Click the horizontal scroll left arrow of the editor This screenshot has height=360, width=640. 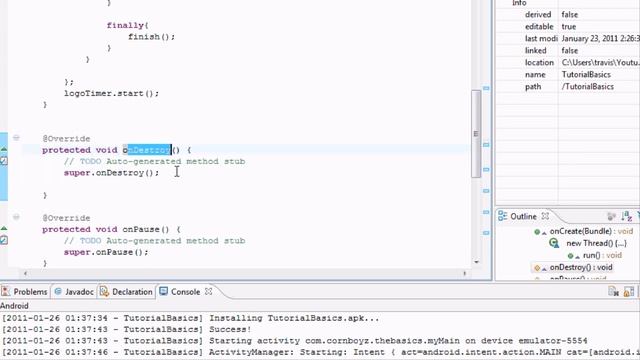tap(25, 273)
